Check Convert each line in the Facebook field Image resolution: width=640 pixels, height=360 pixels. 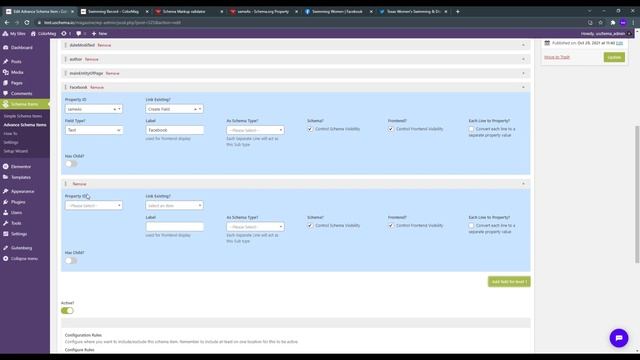(471, 129)
